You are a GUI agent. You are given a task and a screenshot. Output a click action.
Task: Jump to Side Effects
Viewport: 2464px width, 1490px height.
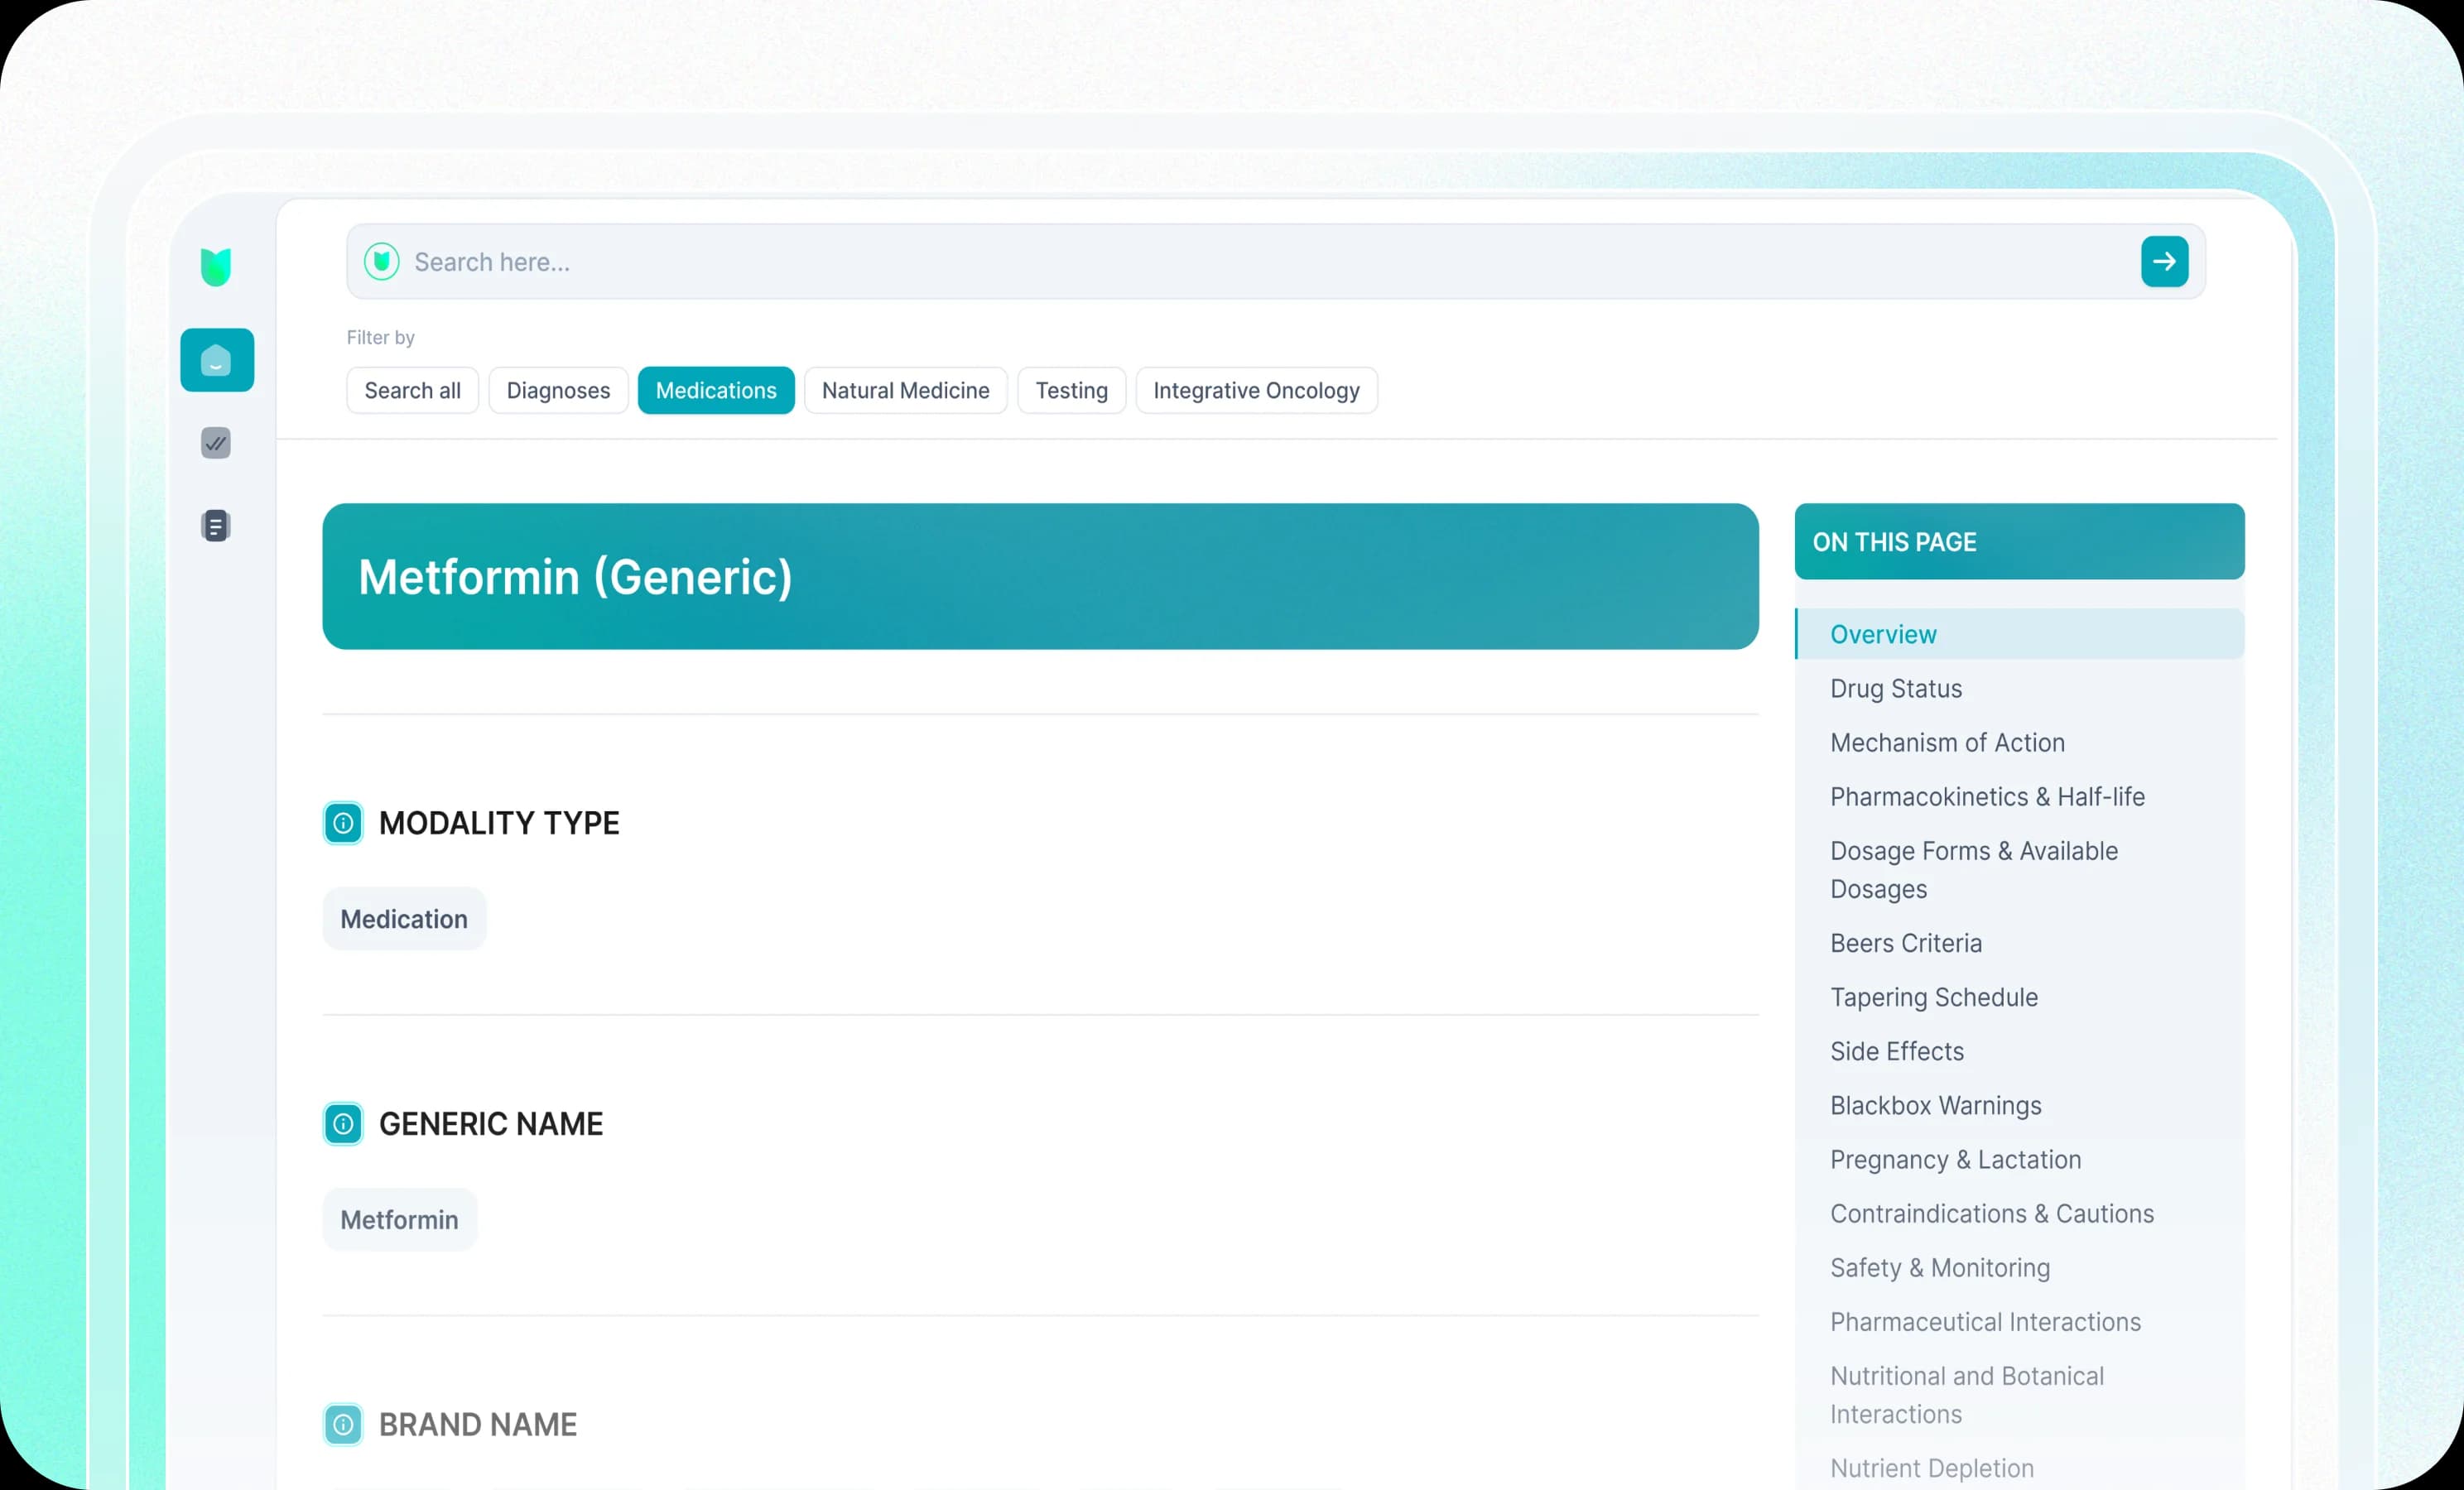(x=1896, y=1051)
